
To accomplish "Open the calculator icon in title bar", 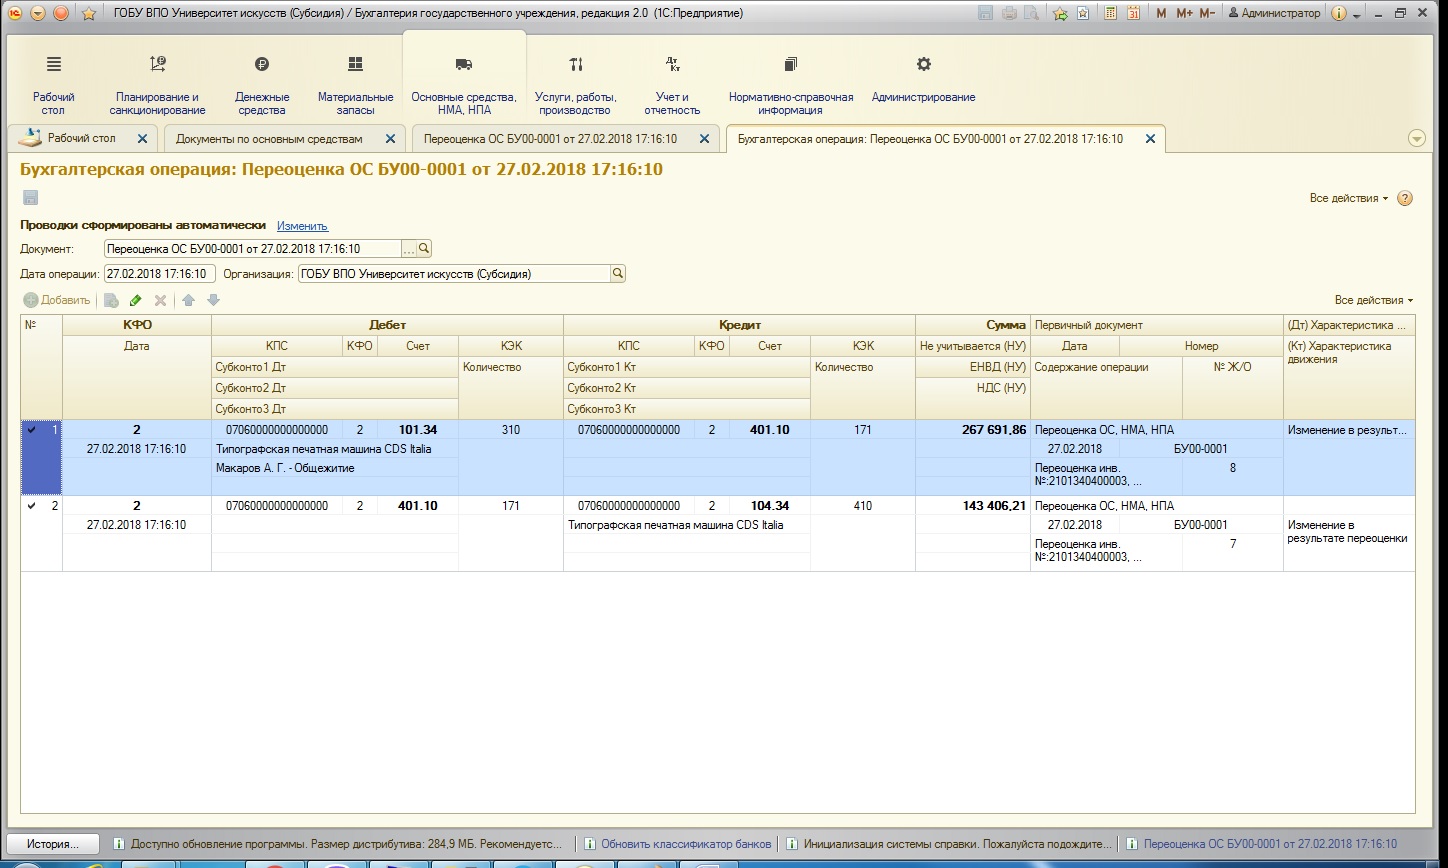I will tap(1109, 13).
